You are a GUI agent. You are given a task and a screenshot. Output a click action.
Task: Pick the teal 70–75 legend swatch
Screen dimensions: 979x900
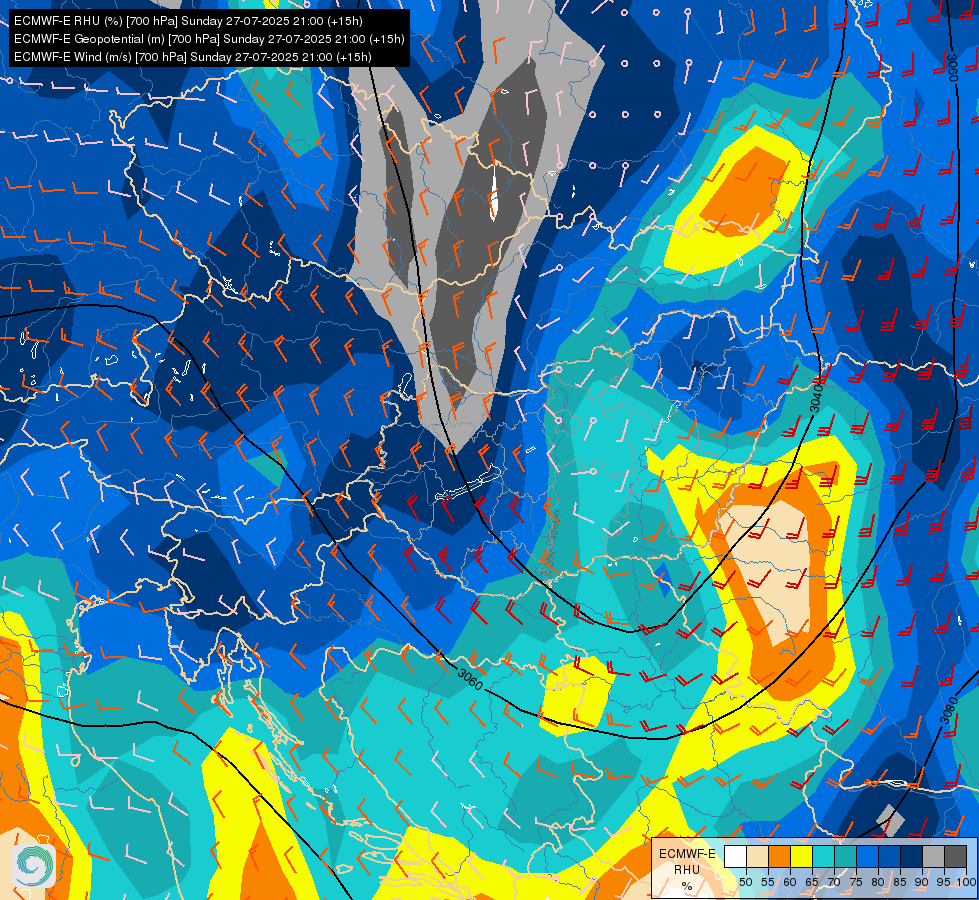[x=845, y=856]
